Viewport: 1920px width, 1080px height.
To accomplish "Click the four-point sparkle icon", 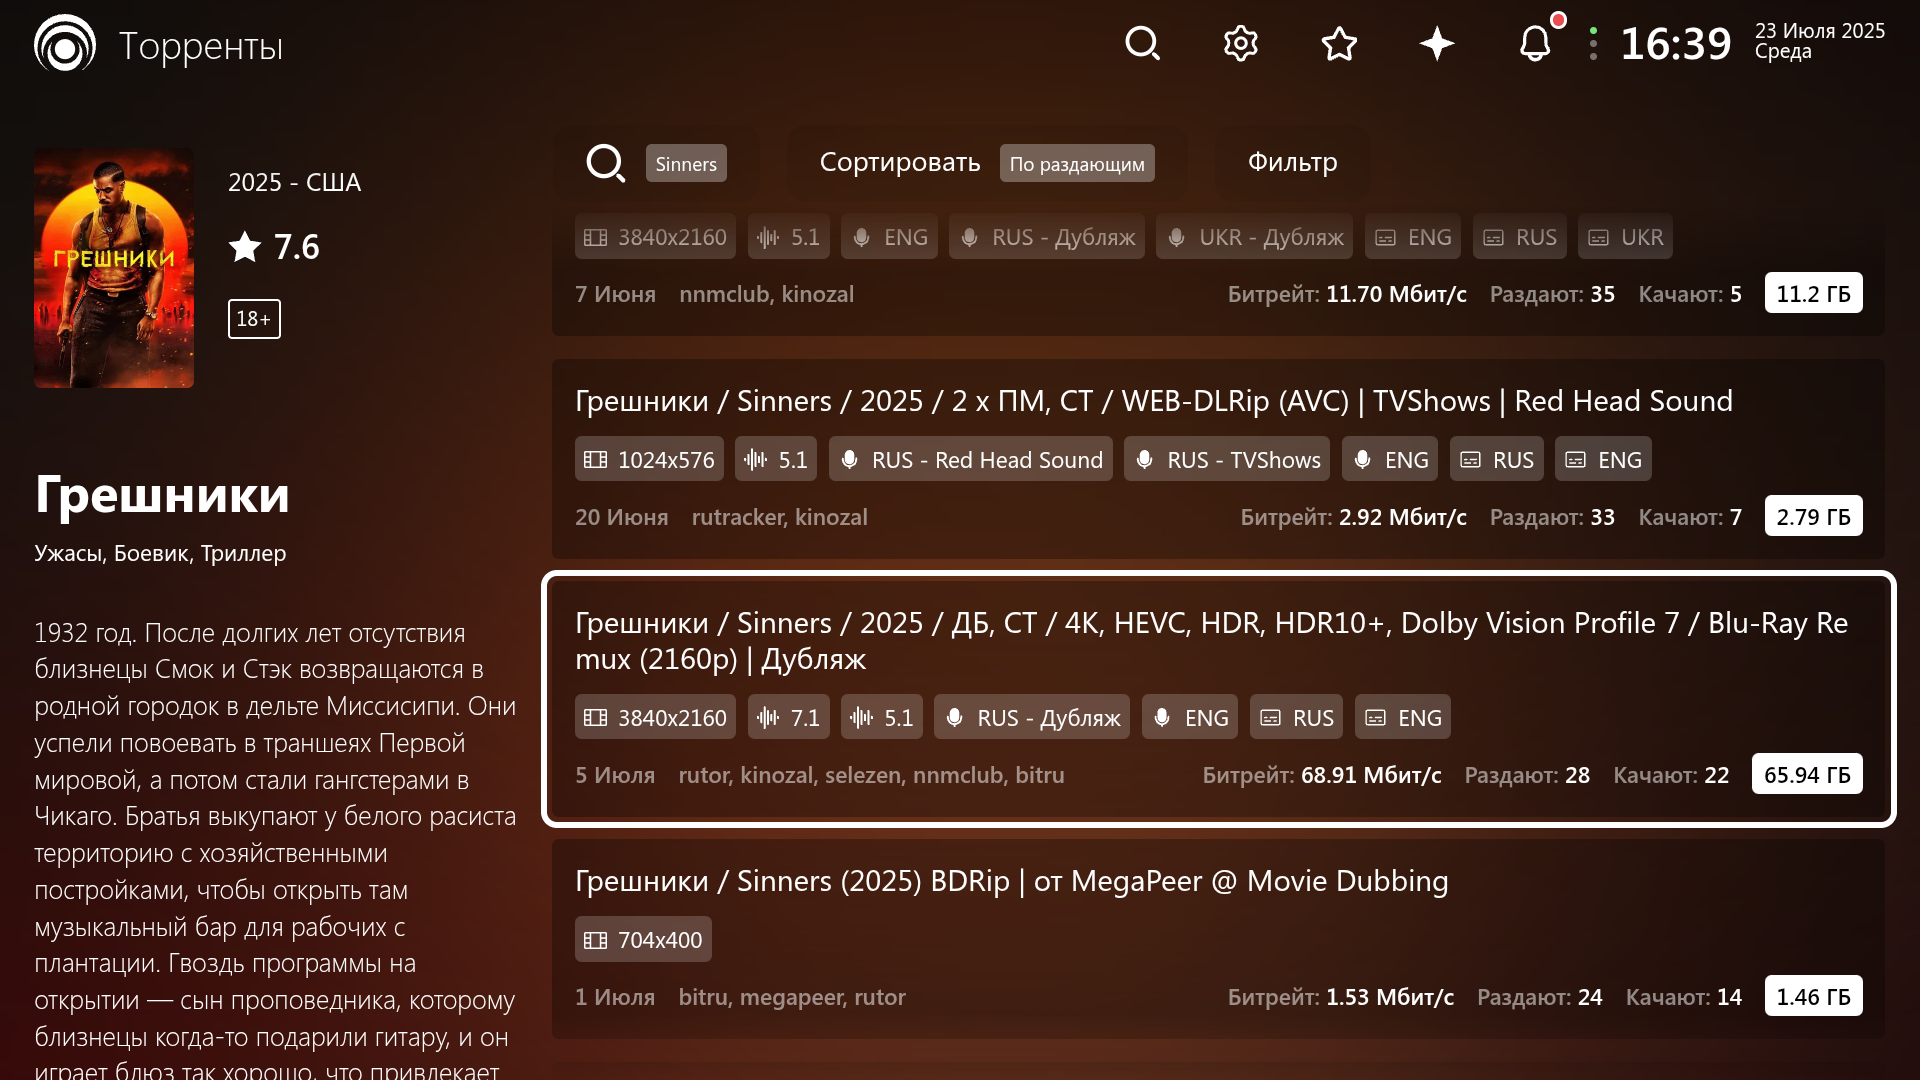I will [x=1437, y=44].
